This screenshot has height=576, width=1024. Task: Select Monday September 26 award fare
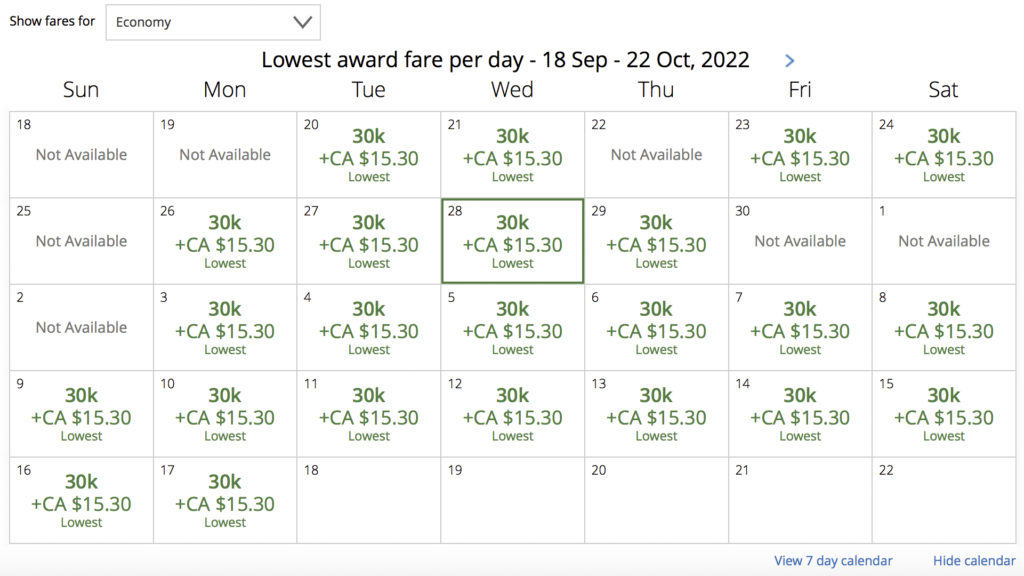[x=225, y=241]
